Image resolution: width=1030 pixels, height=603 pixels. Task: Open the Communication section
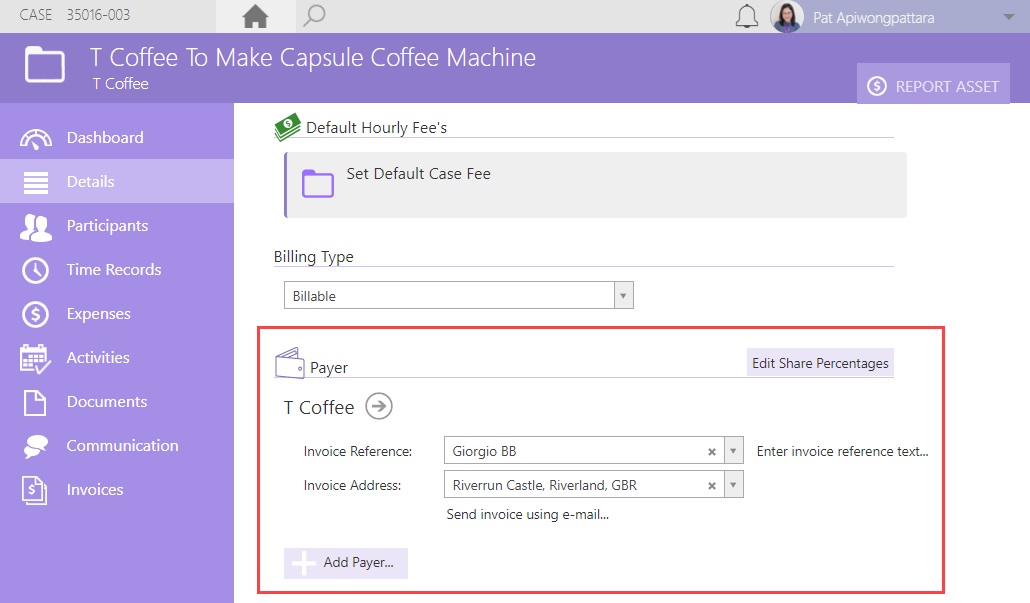pos(117,445)
